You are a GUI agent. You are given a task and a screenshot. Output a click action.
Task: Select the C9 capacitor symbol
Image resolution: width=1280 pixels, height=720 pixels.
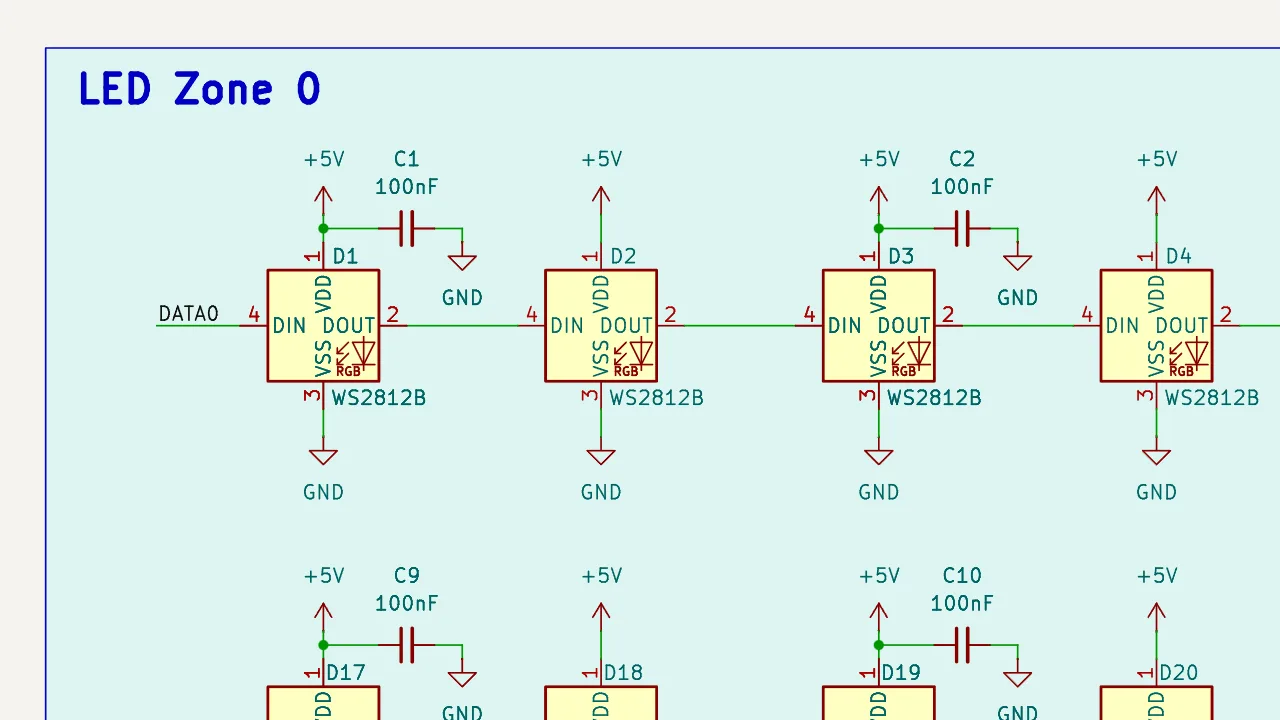406,645
